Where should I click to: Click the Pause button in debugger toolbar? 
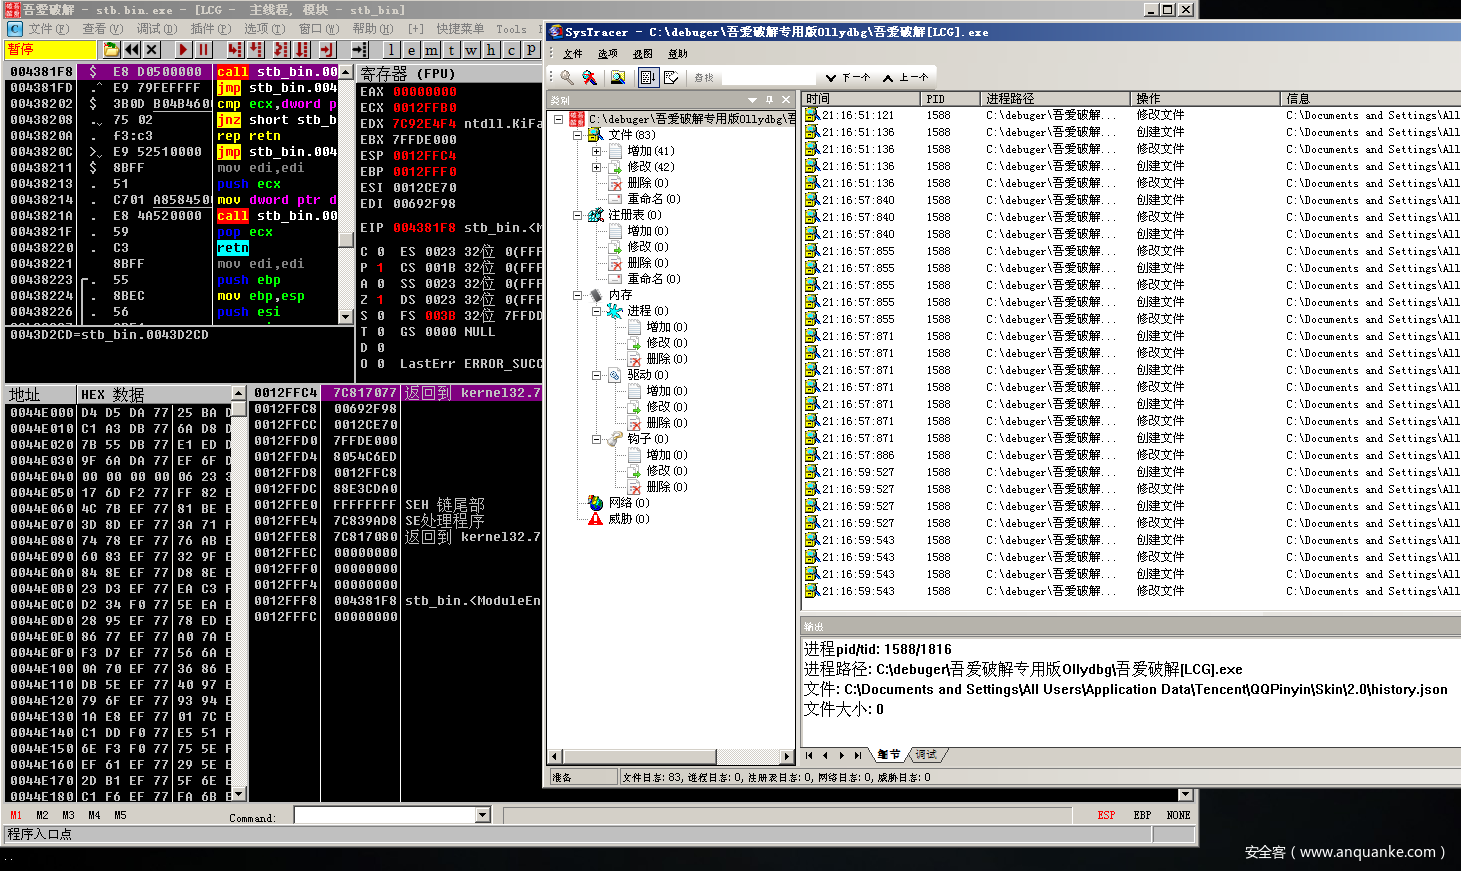pyautogui.click(x=204, y=49)
